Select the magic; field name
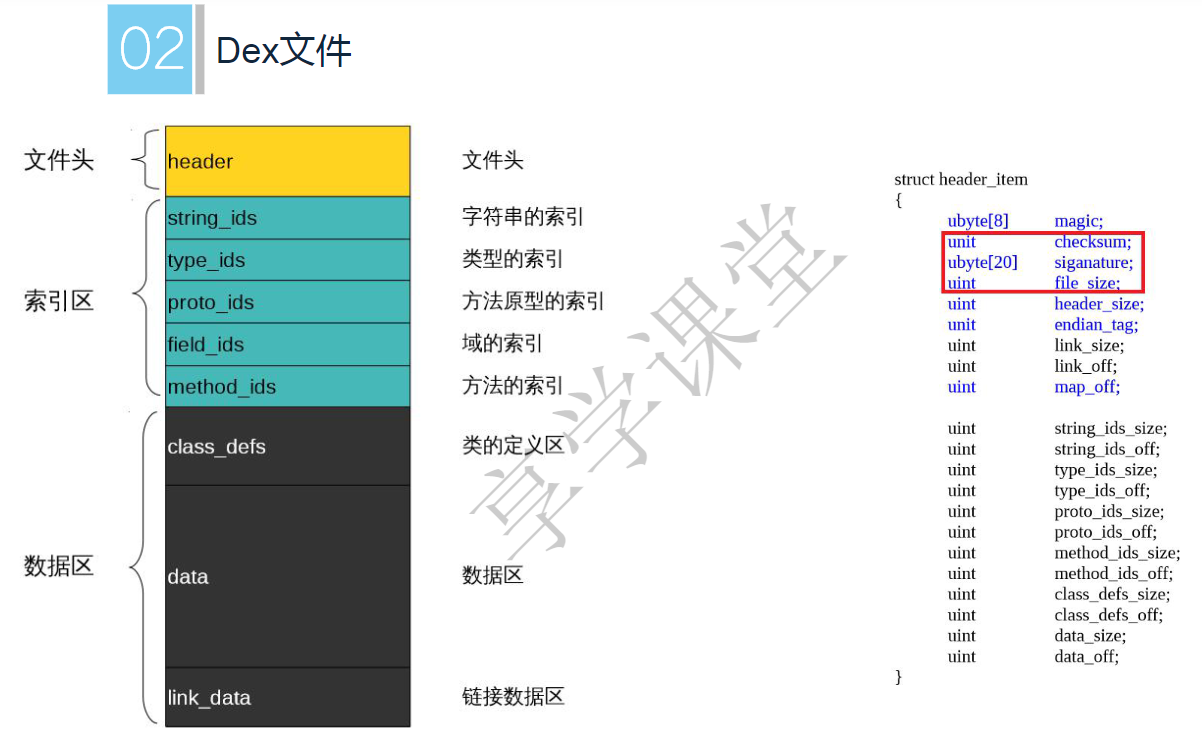The image size is (1202, 745). coord(1079,221)
